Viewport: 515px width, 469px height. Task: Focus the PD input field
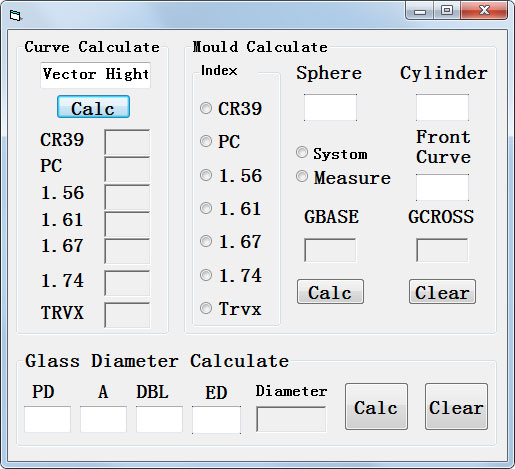pyautogui.click(x=47, y=419)
